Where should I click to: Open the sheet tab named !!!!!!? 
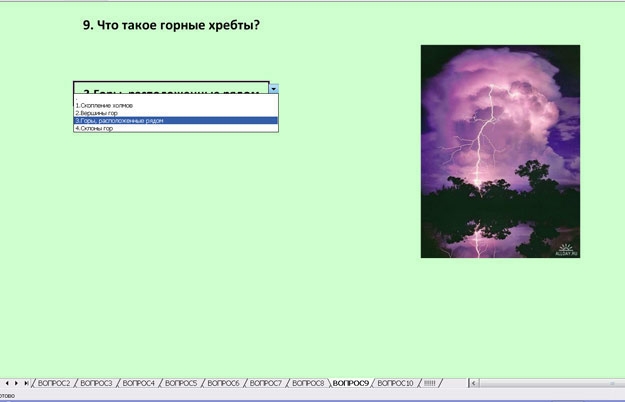429,383
